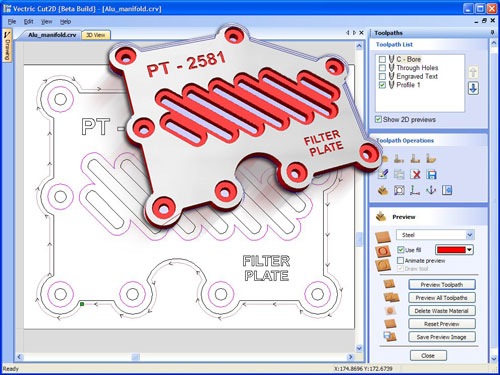Viewport: 500px width, 375px height.
Task: Click the edit toolpath pencil icon
Action: pos(383,174)
